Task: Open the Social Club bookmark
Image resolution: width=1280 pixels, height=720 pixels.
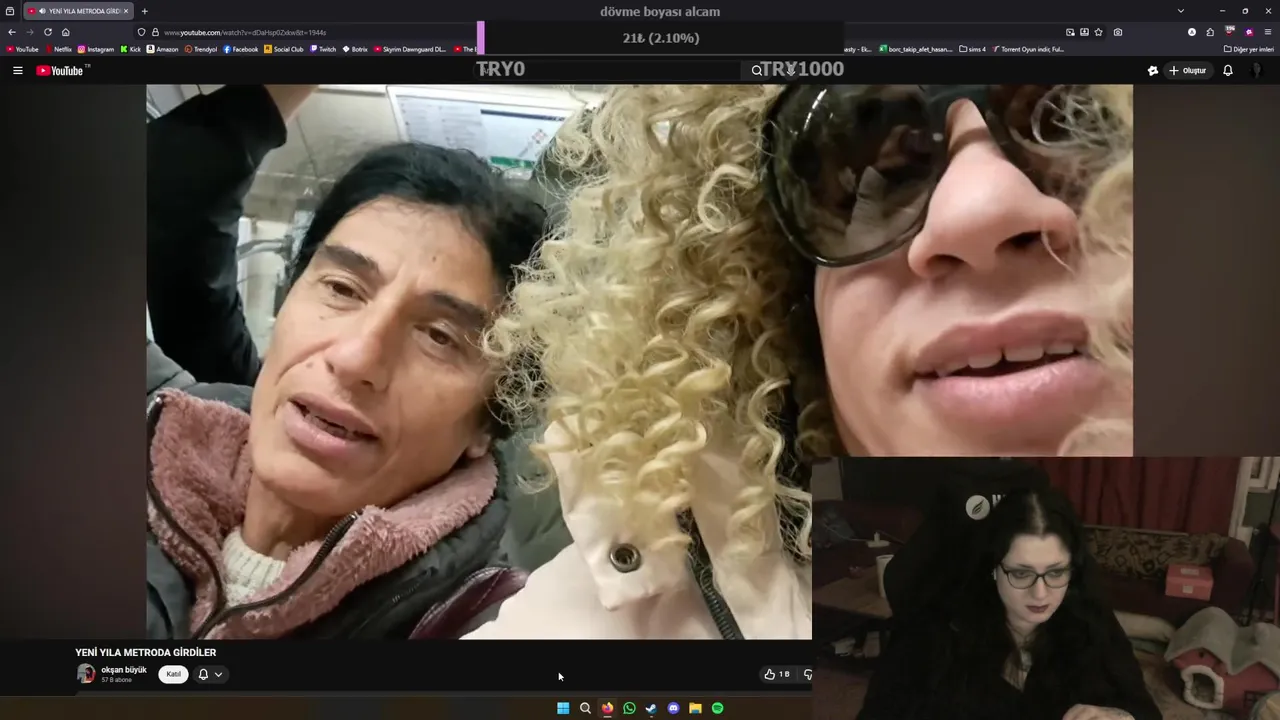Action: coord(284,49)
